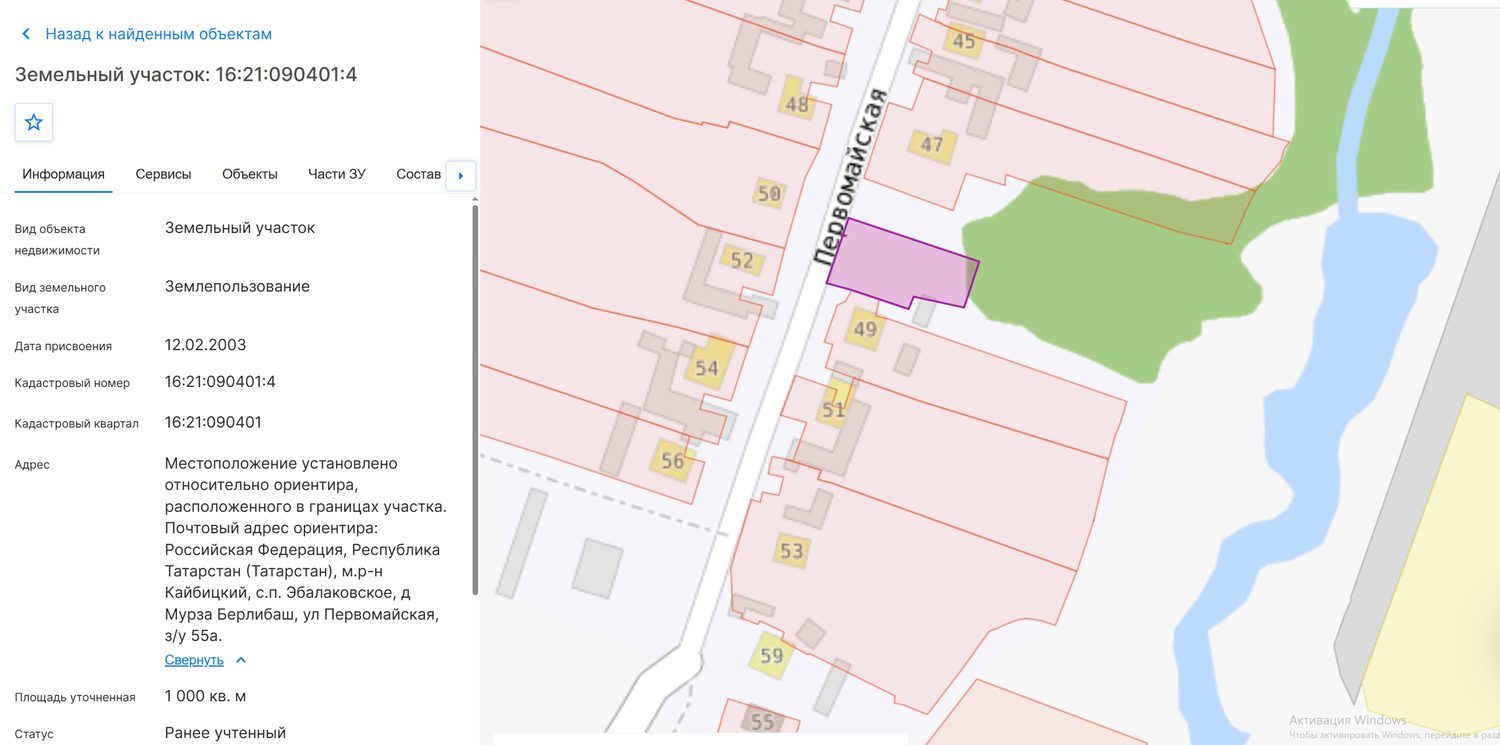Click house number 45 on the map

tap(964, 41)
